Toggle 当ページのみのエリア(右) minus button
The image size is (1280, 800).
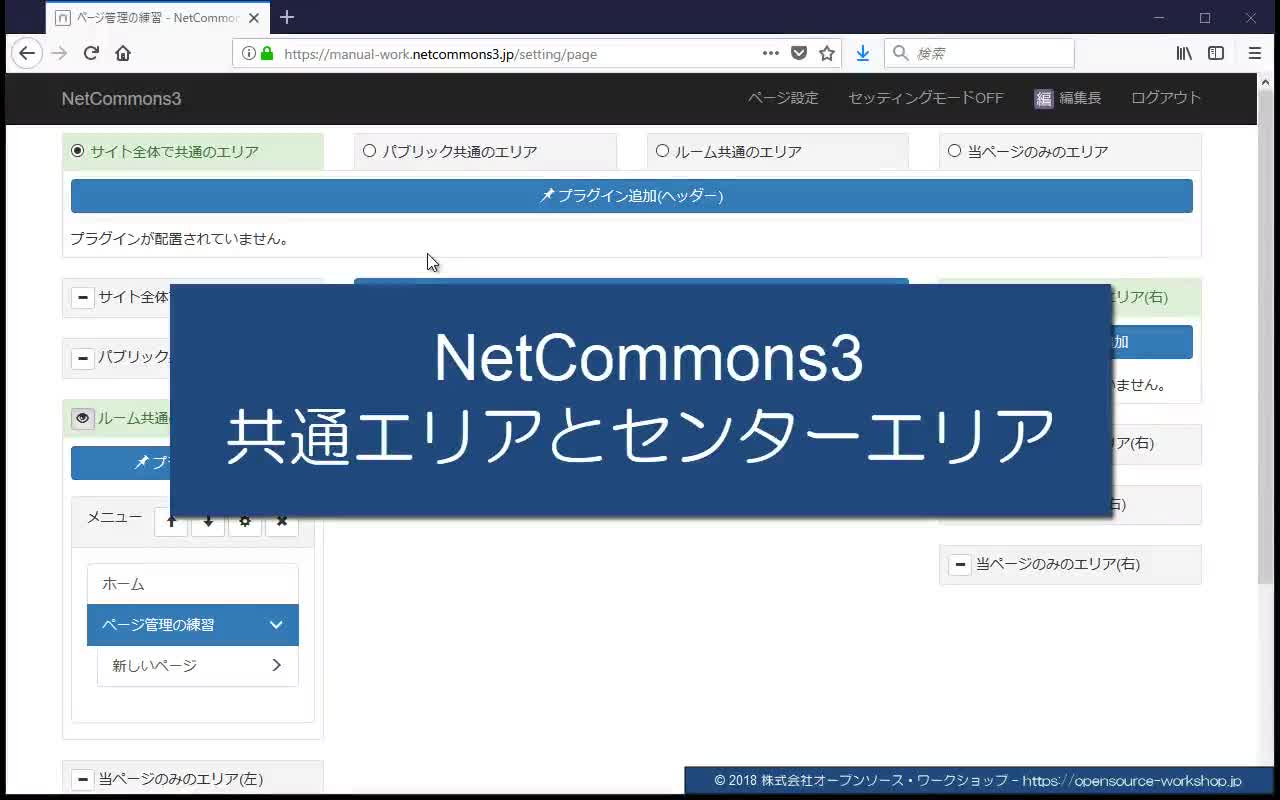[x=960, y=564]
